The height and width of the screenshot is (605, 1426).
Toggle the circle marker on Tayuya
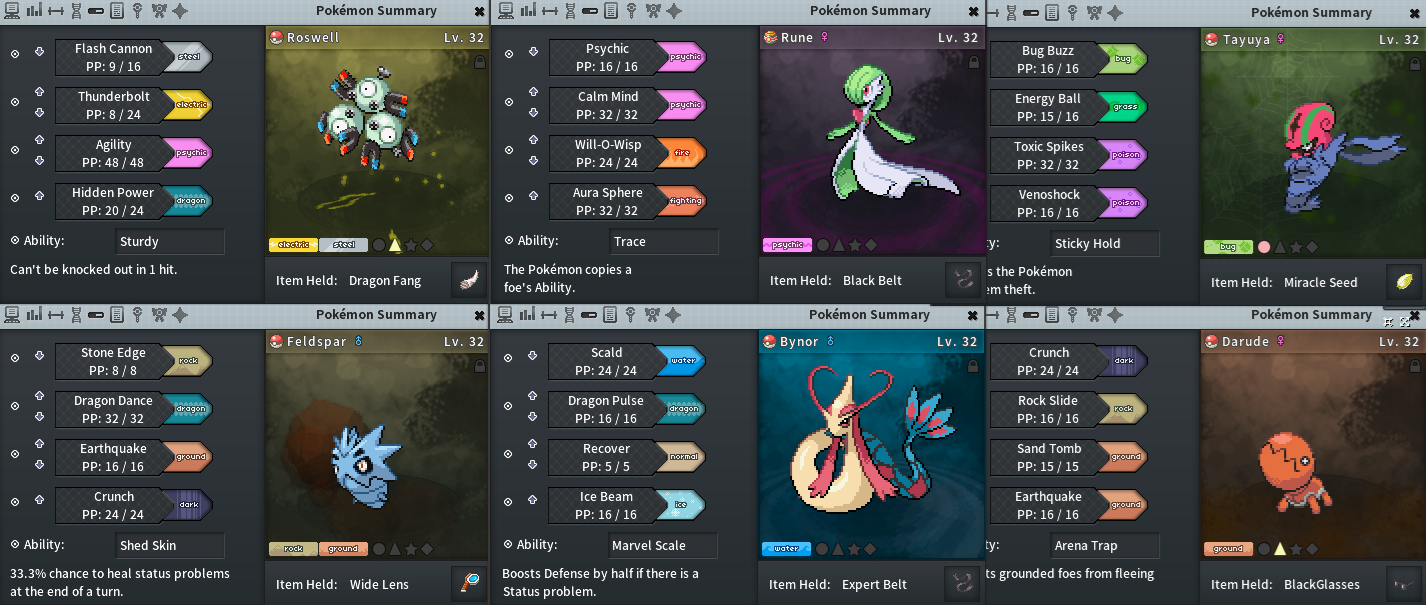(1264, 246)
